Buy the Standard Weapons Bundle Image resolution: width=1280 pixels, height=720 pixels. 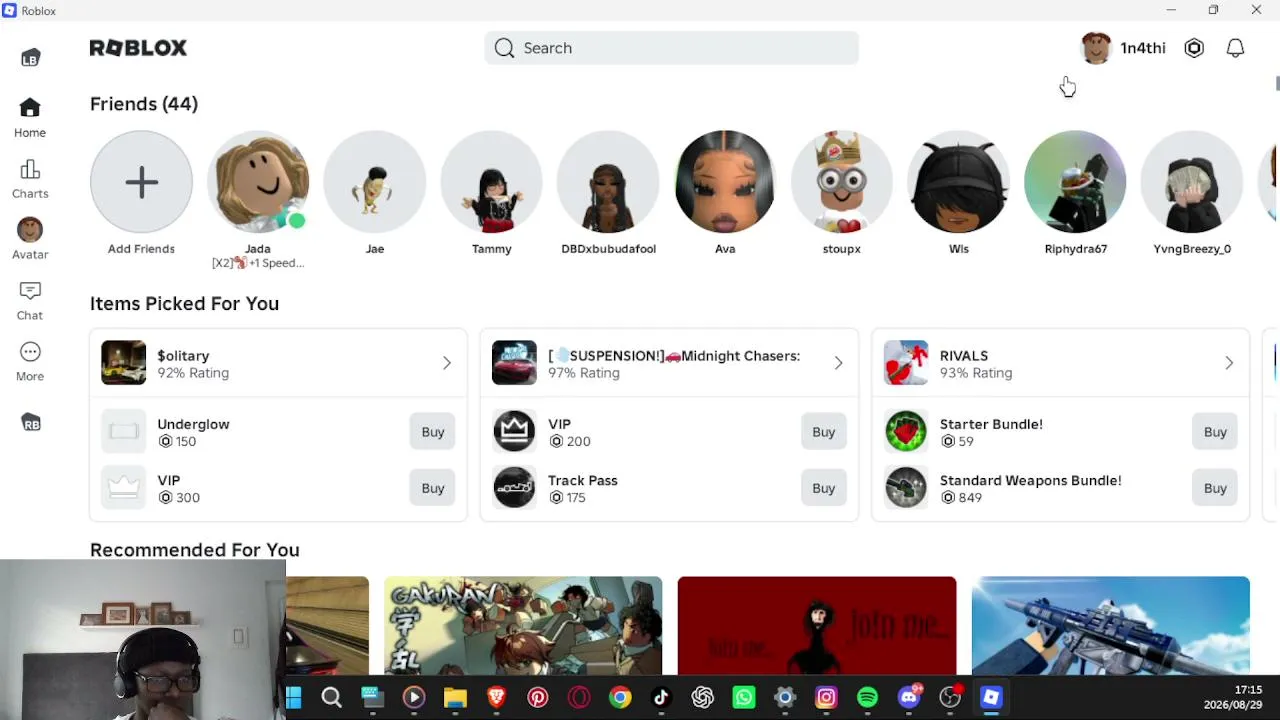(x=1215, y=488)
